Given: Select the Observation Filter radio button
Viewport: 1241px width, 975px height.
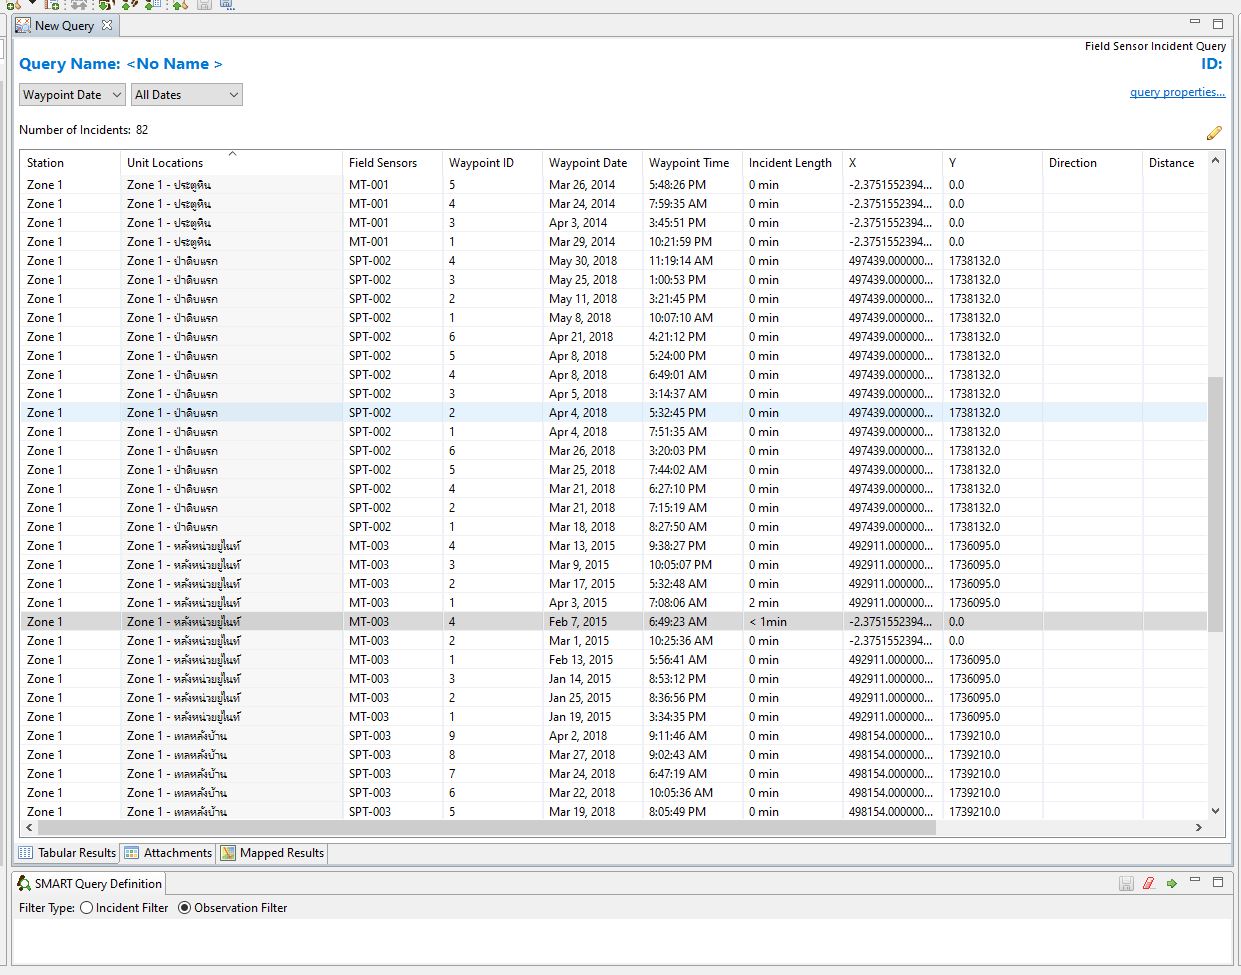Looking at the screenshot, I should pyautogui.click(x=184, y=908).
